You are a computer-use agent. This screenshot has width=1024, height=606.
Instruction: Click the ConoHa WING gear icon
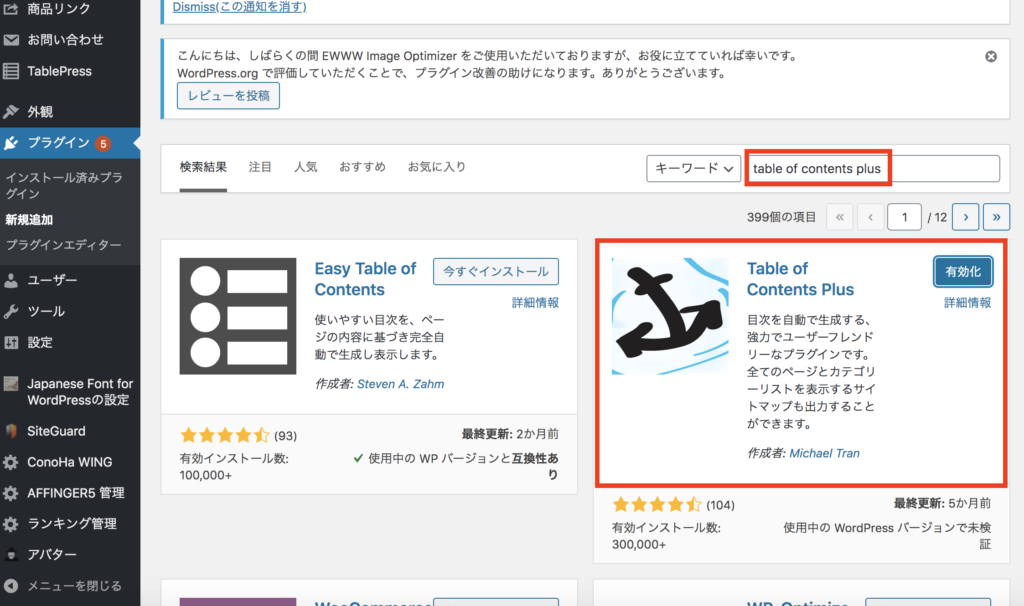pos(11,462)
